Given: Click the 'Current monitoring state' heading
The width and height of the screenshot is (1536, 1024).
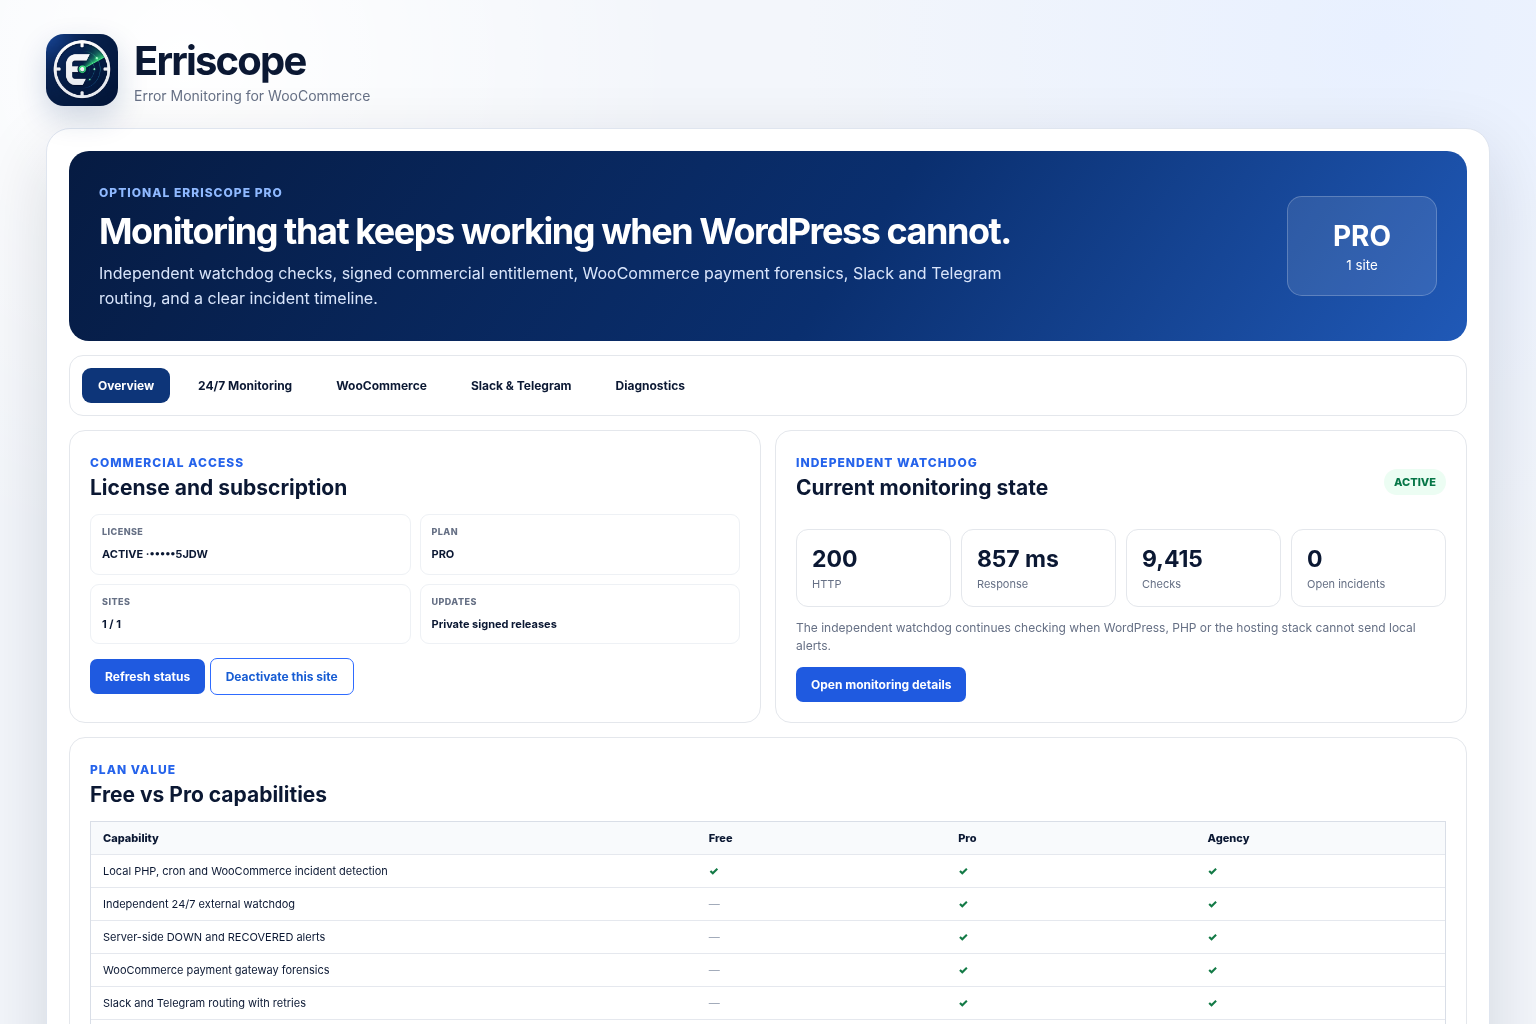Looking at the screenshot, I should point(922,488).
